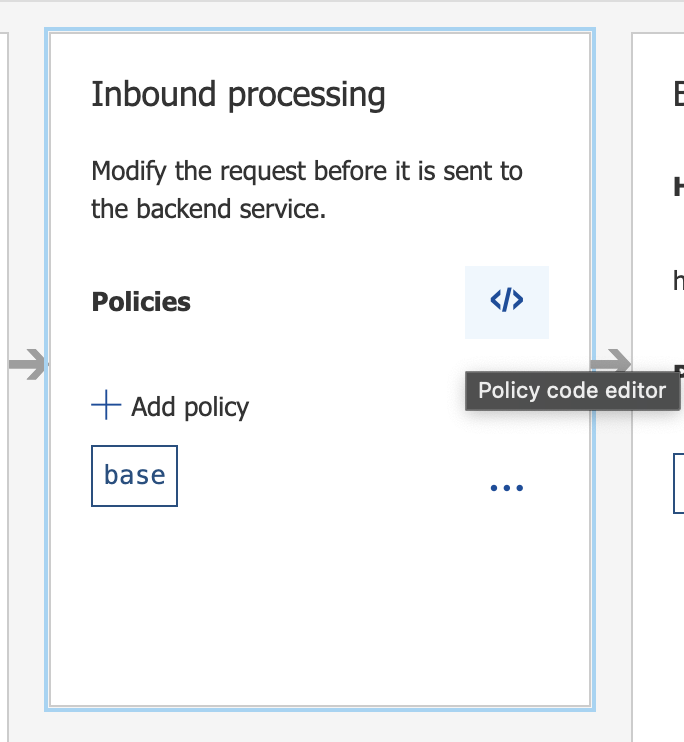The width and height of the screenshot is (684, 742).
Task: Open the three-dot menu for base policy
Action: point(506,488)
